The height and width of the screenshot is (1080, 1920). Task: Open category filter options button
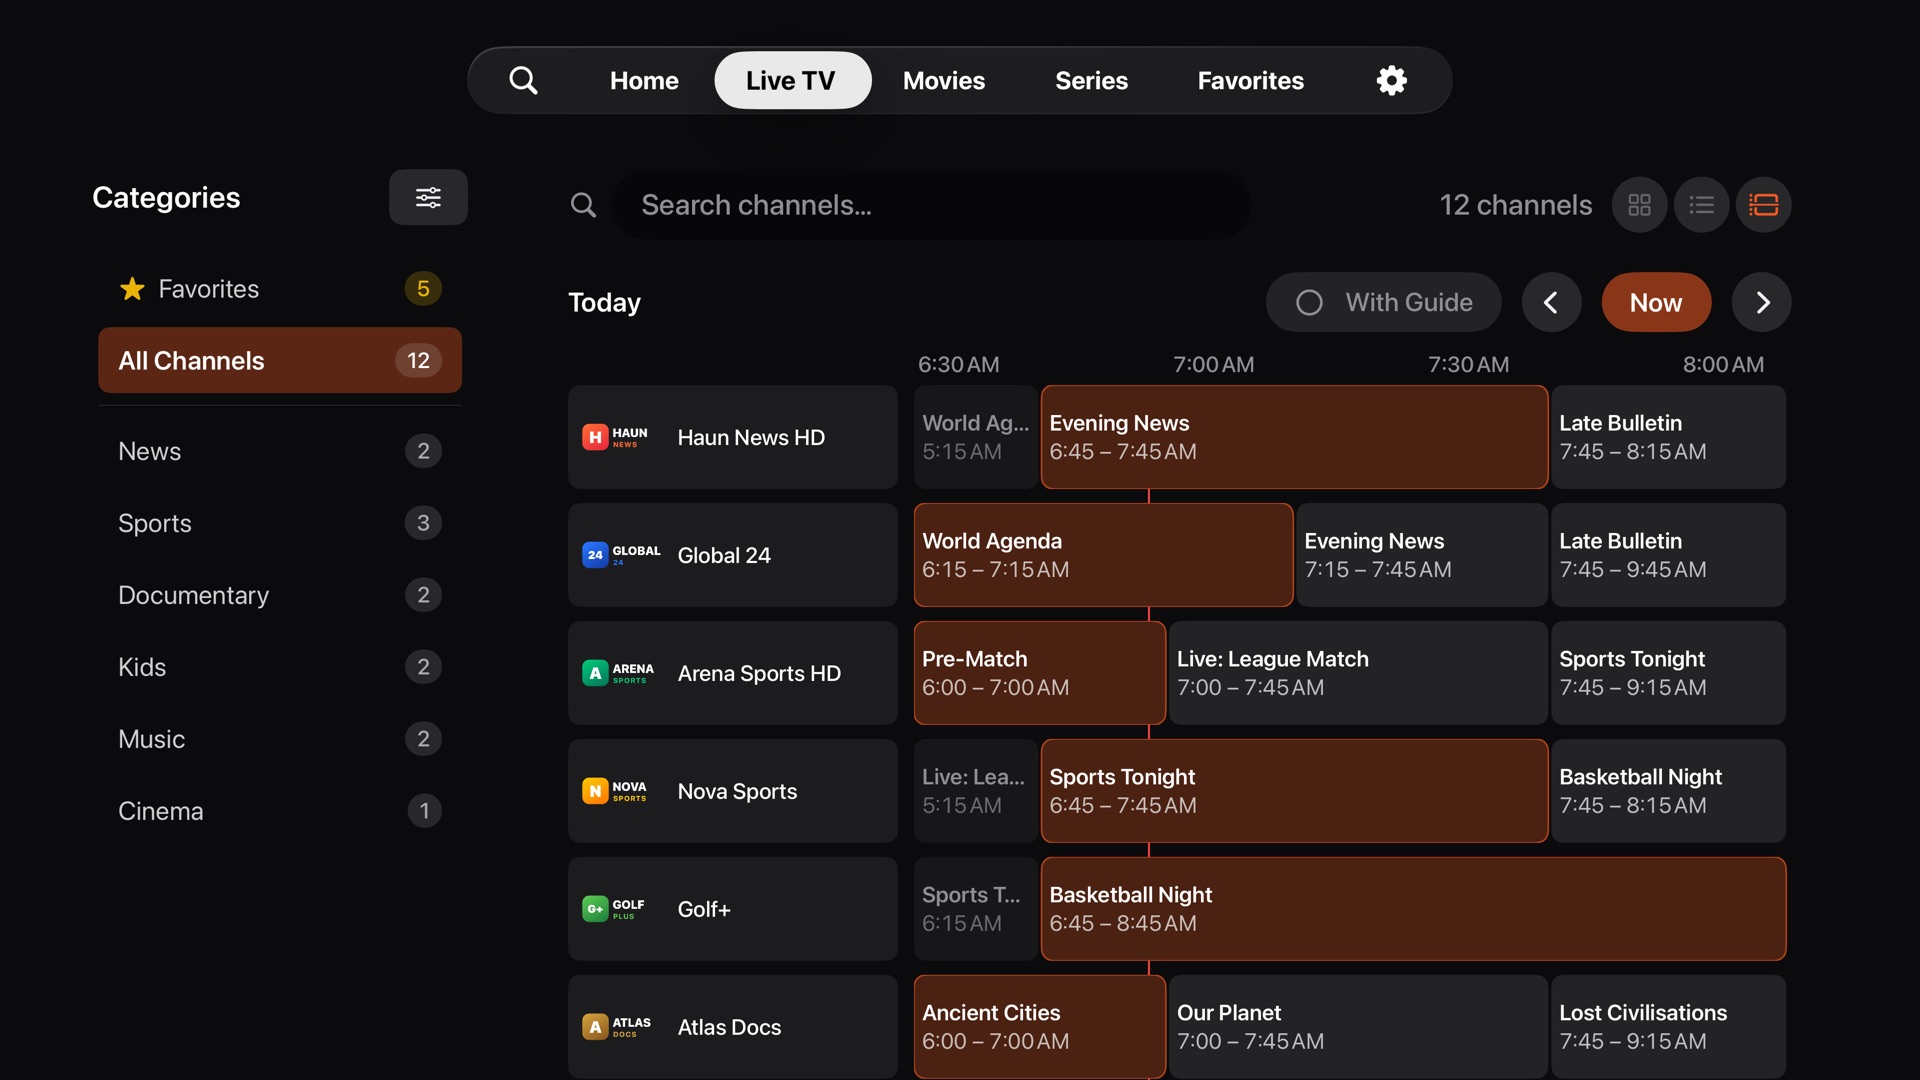428,197
